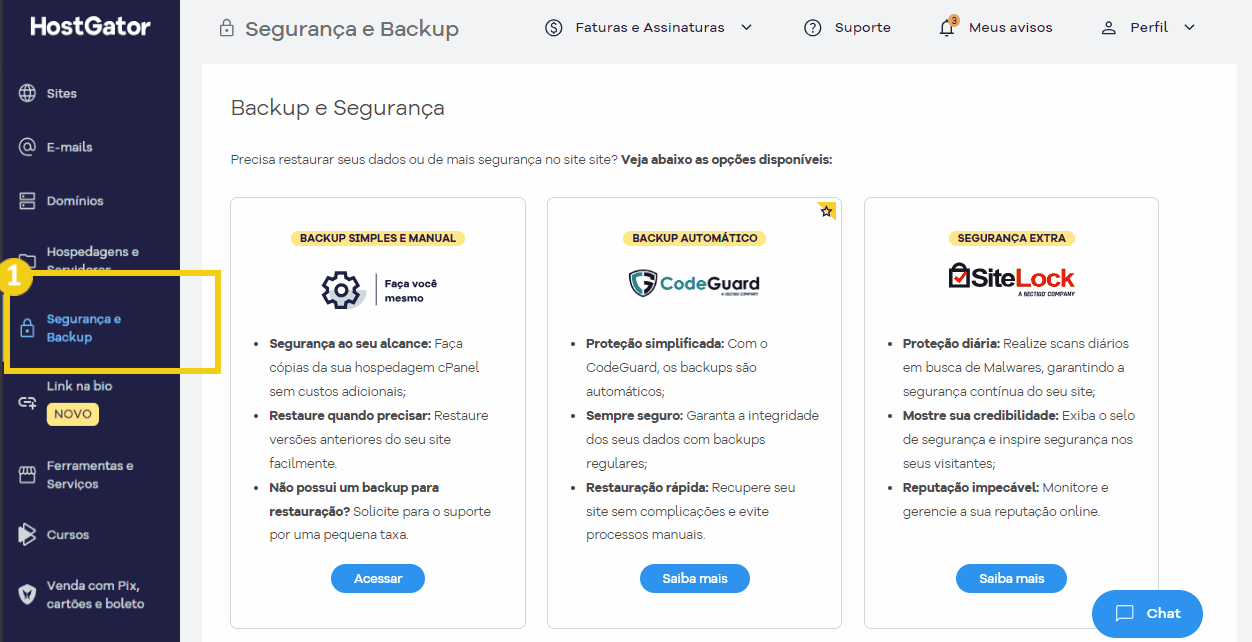Click the play icon beside Cursos
Screen dimensions: 1252x642
[27, 535]
